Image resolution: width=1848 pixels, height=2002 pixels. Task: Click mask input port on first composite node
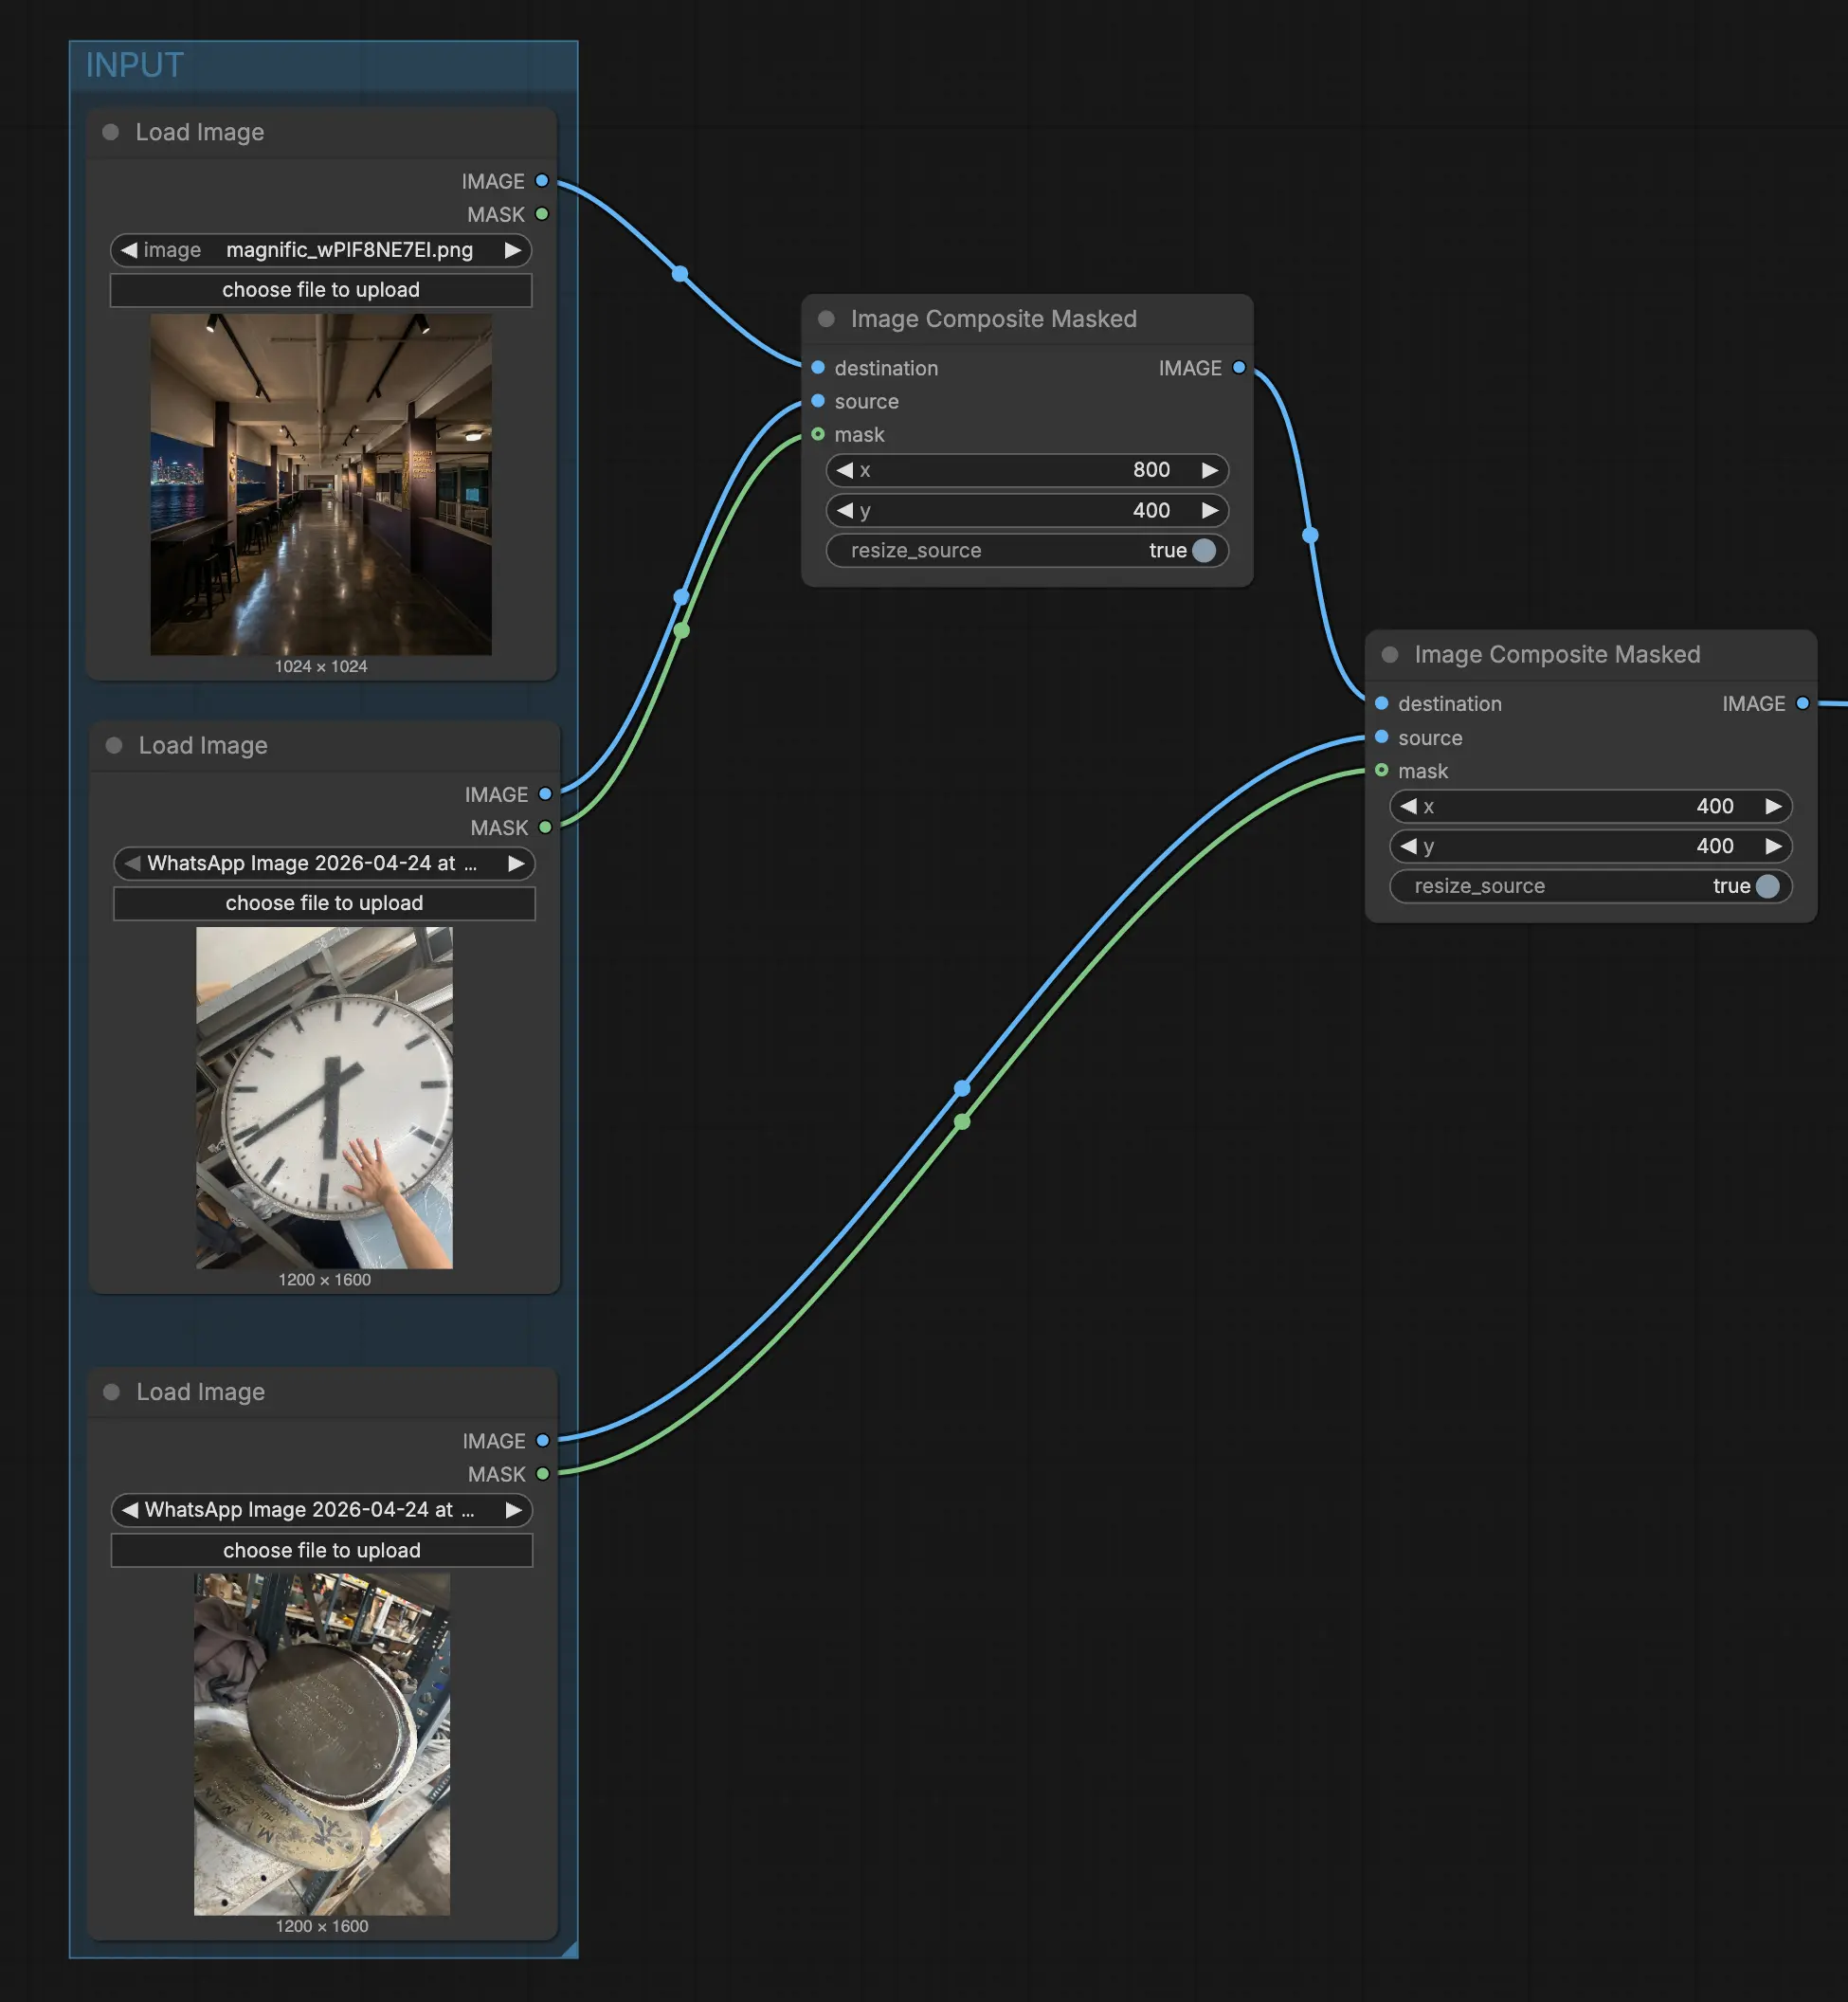[818, 434]
